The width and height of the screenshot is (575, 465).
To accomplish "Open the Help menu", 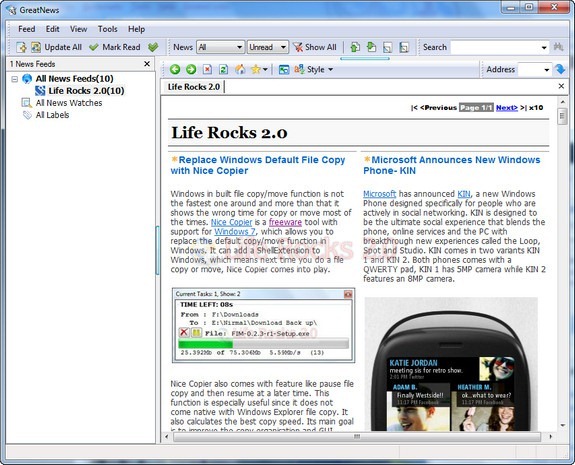I will 136,29.
